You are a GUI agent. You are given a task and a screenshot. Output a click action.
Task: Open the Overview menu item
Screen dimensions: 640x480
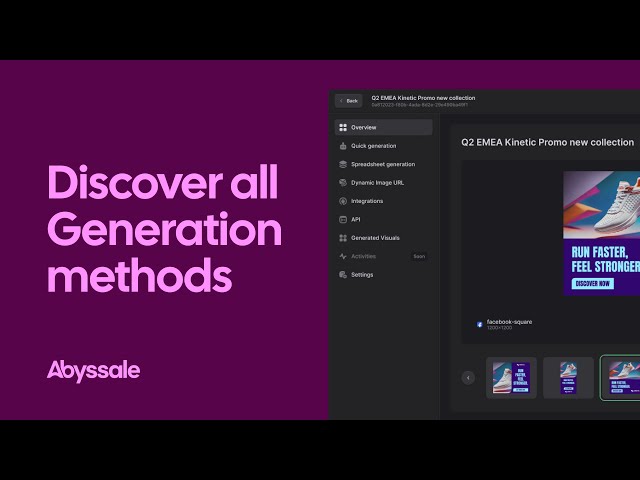[383, 127]
